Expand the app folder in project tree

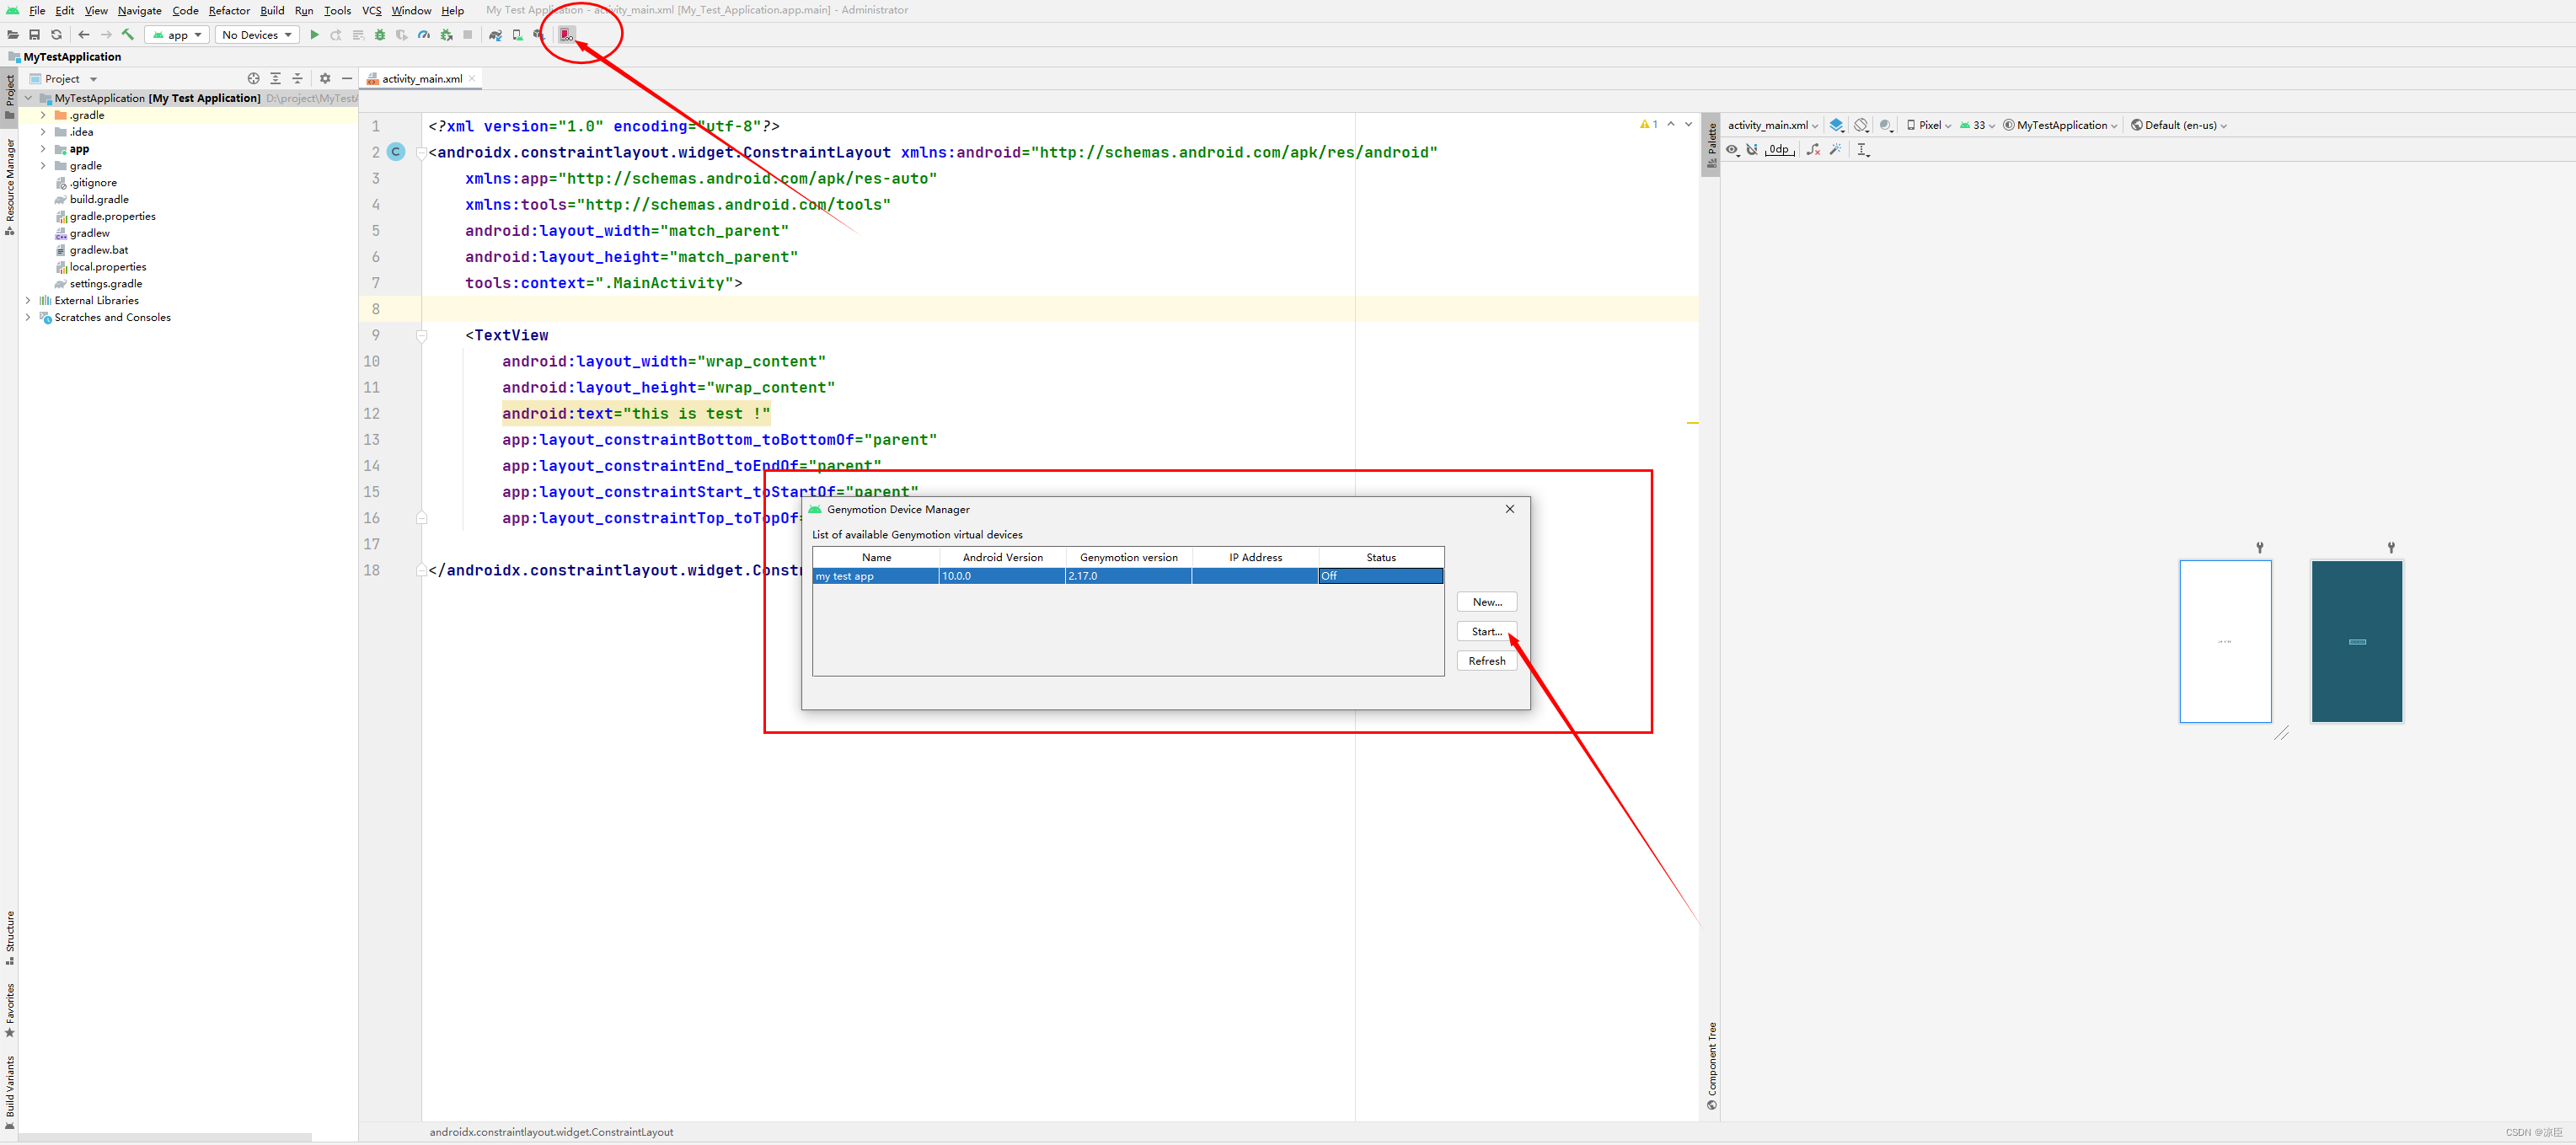43,149
